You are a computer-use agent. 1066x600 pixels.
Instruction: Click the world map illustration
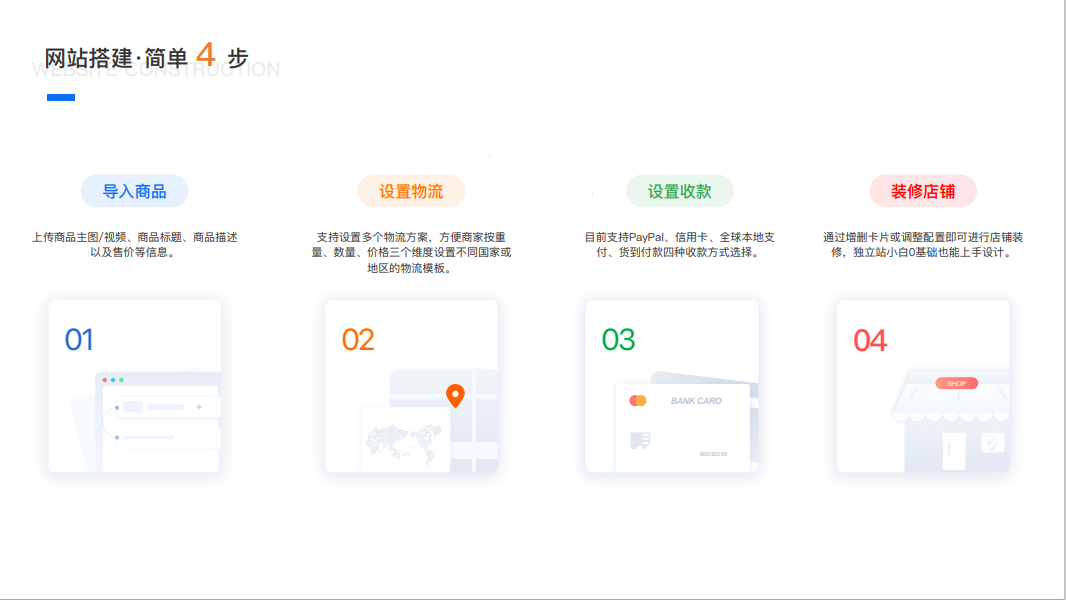click(405, 437)
